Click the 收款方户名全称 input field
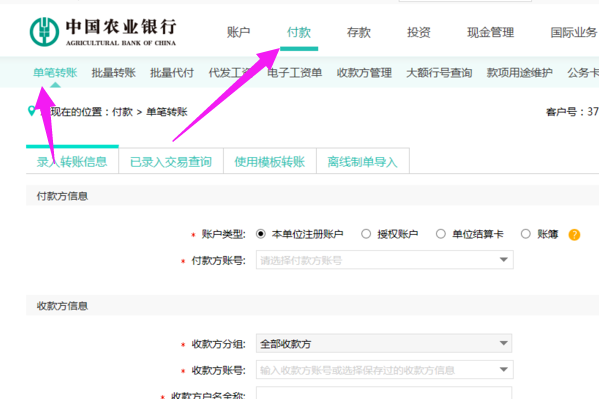The width and height of the screenshot is (599, 399). click(384, 393)
